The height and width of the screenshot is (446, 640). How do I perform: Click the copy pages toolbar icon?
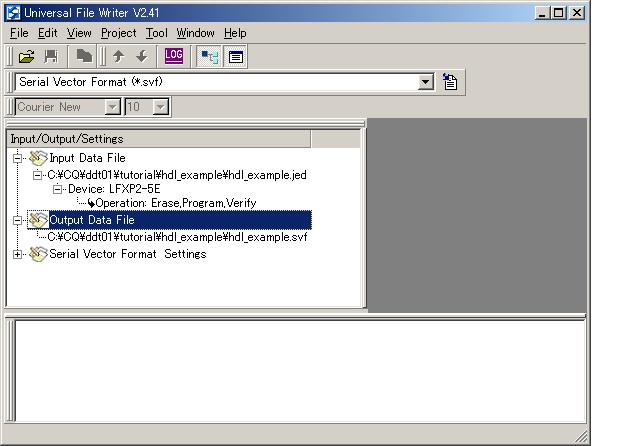pos(85,57)
